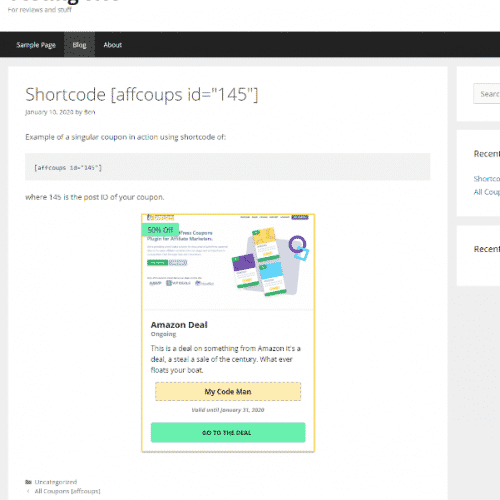Click the Ongoing status text

(x=163, y=334)
